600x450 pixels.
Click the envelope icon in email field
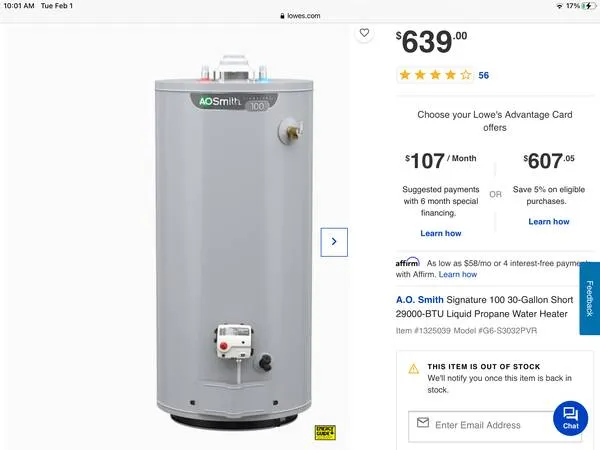coord(423,422)
